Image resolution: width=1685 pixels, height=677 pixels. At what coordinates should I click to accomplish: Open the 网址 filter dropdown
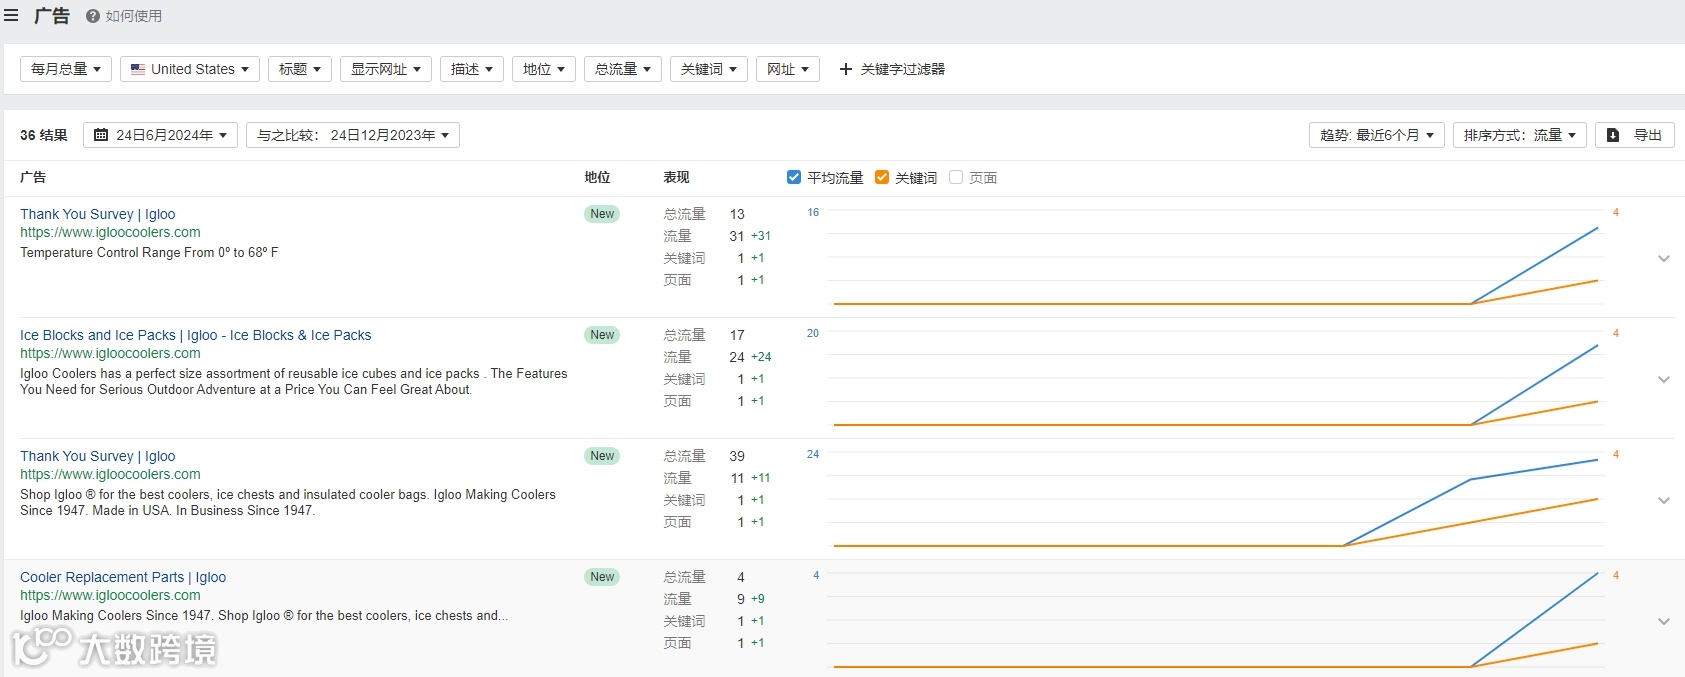[x=788, y=69]
